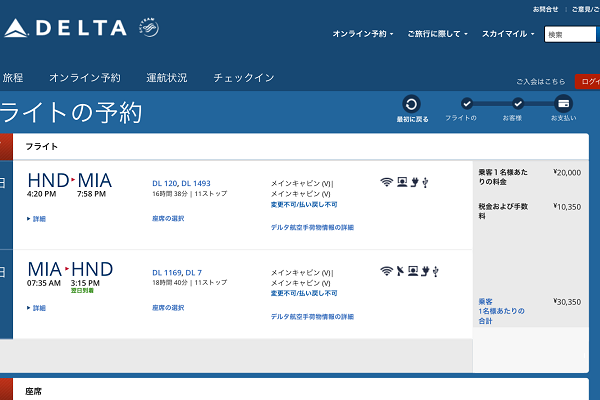Click the SkyTeam emblem icon
This screenshot has width=600, height=400.
point(149,28)
